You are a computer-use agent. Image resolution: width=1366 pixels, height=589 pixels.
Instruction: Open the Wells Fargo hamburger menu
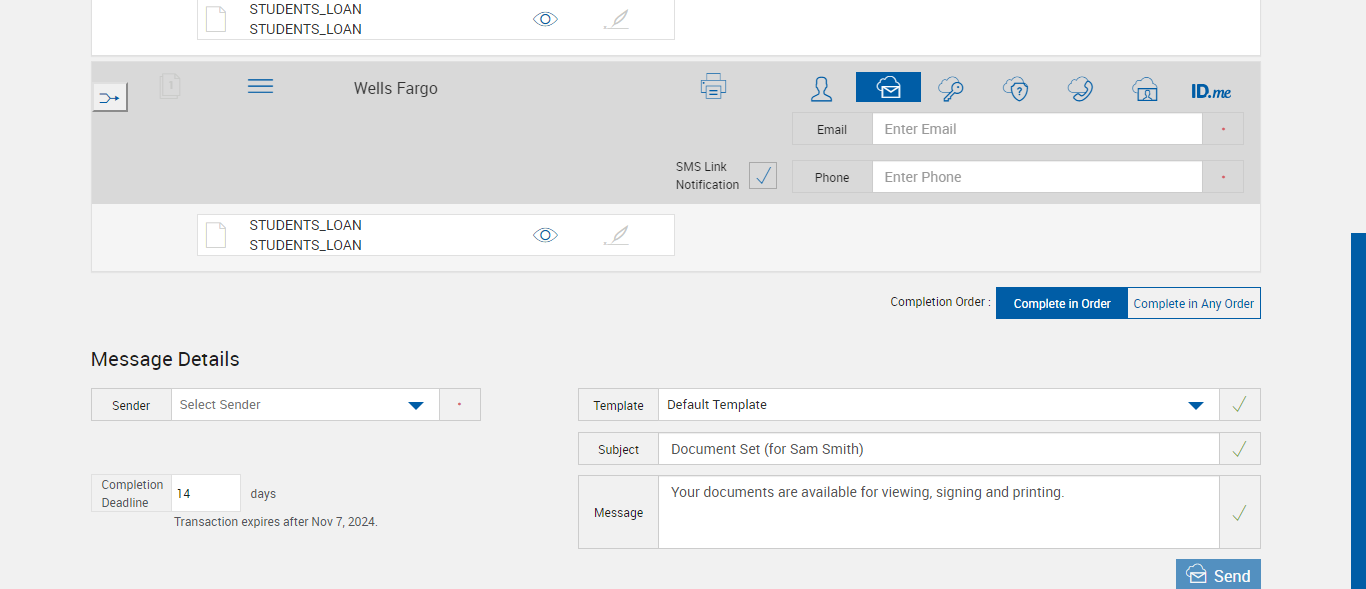260,87
